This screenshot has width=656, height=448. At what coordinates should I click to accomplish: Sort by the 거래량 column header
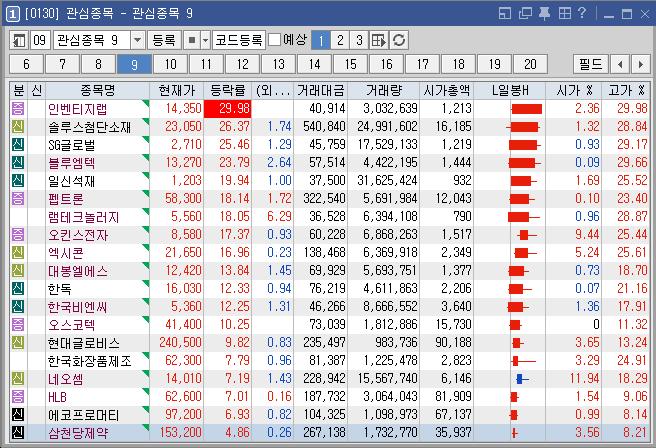(384, 90)
